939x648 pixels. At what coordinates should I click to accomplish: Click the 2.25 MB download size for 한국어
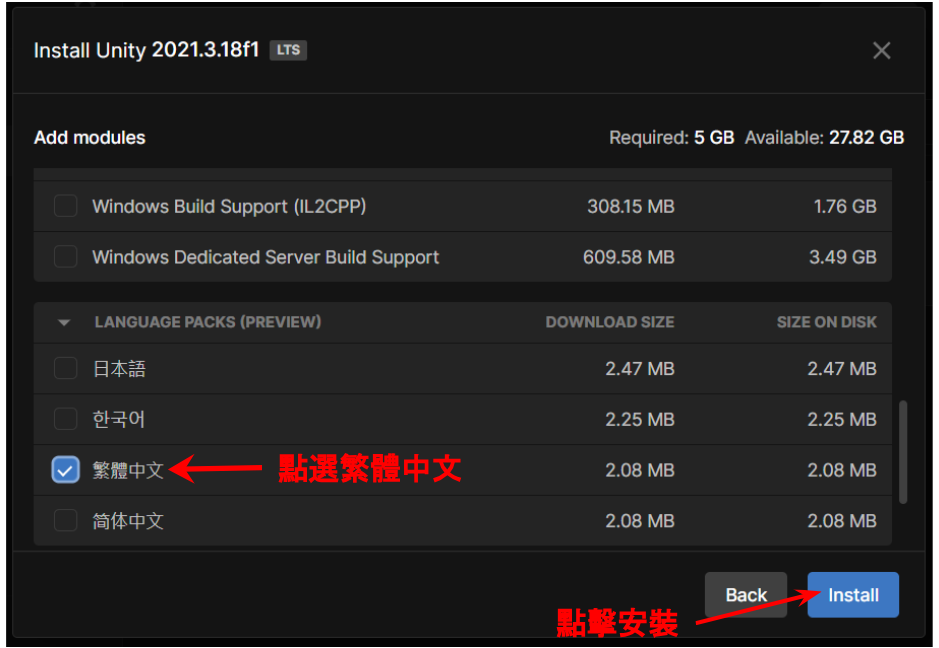[640, 420]
